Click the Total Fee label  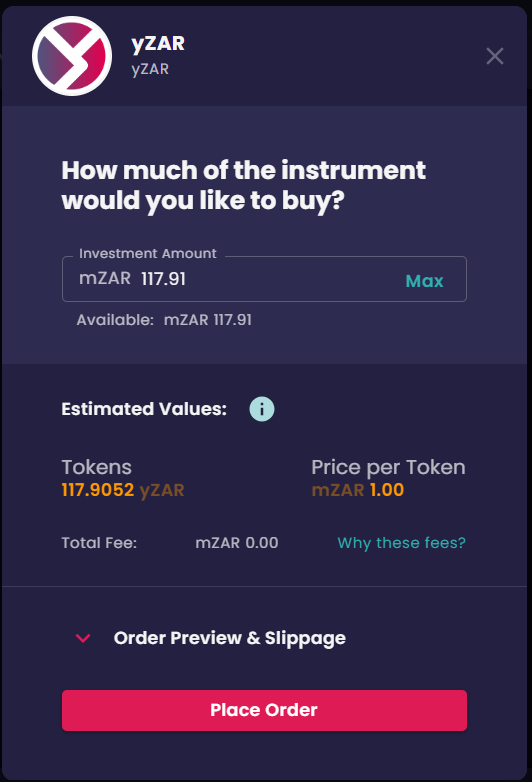tap(99, 543)
